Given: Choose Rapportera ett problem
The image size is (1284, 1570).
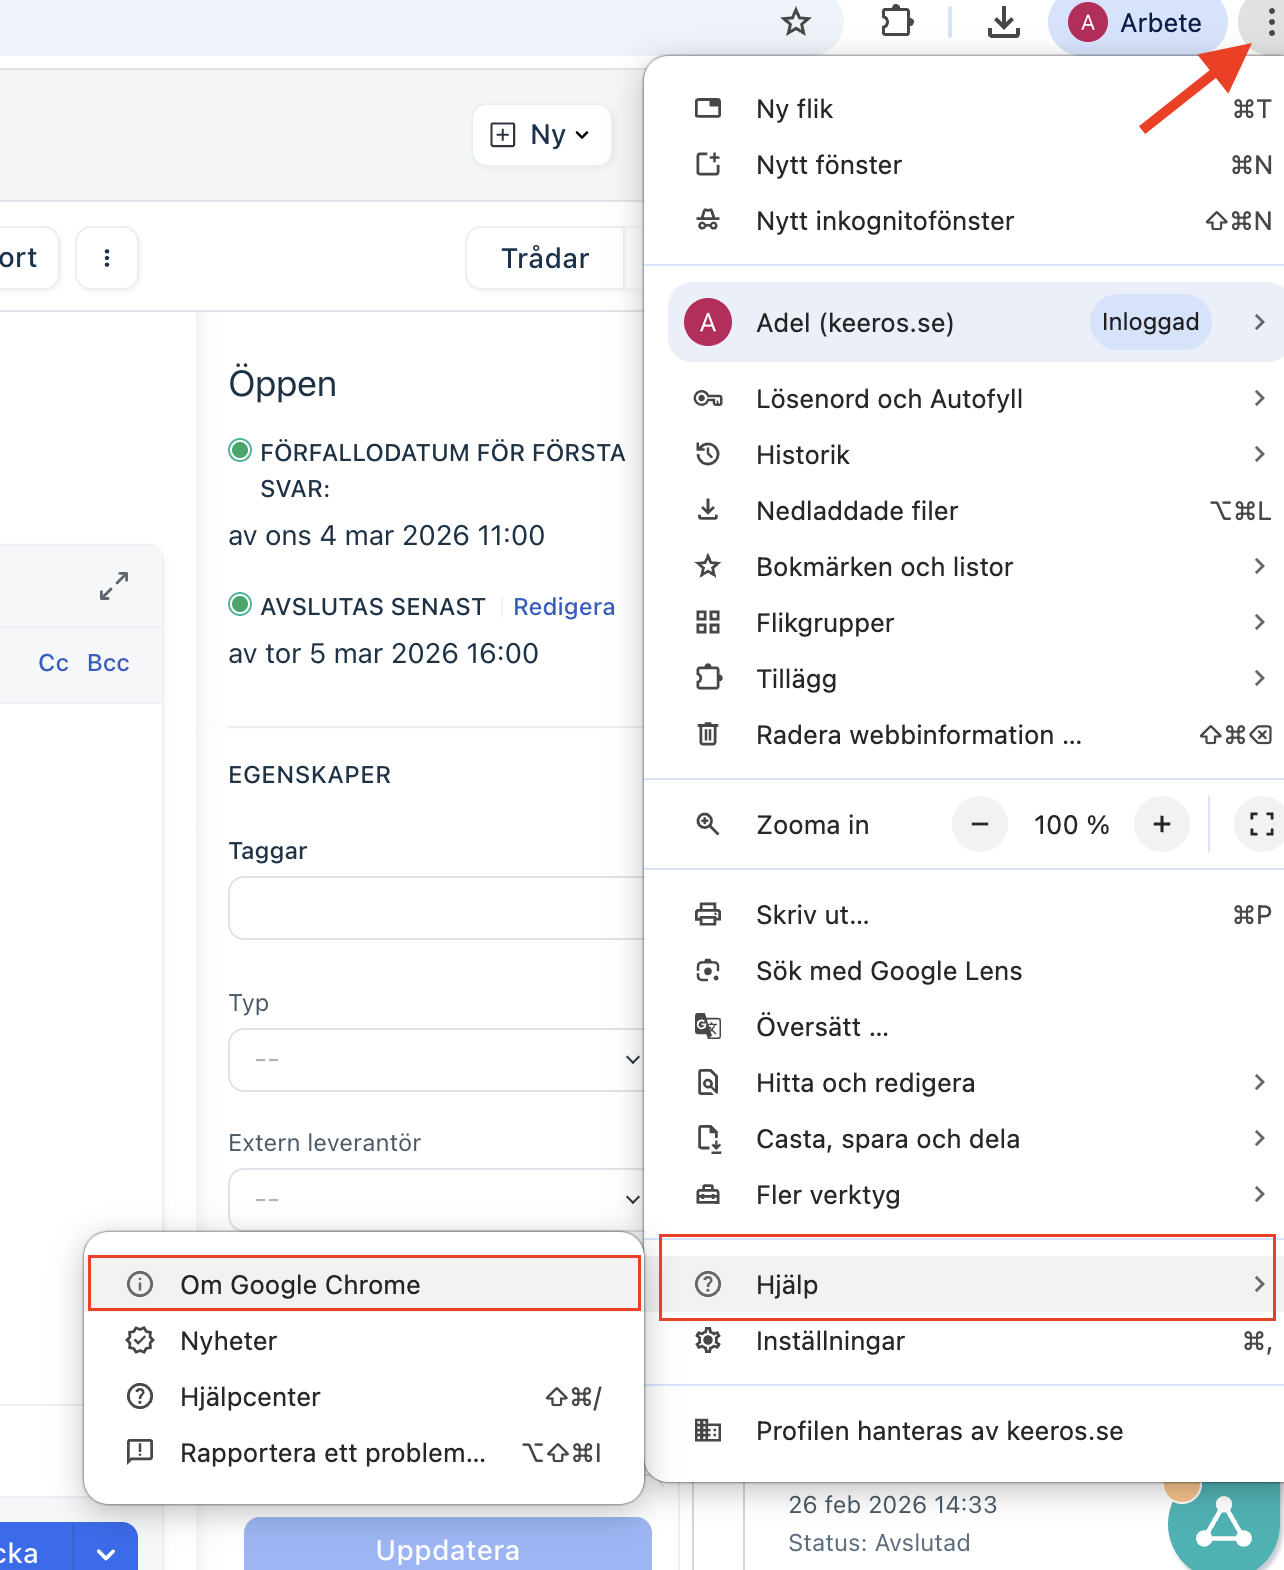Looking at the screenshot, I should tap(364, 1453).
